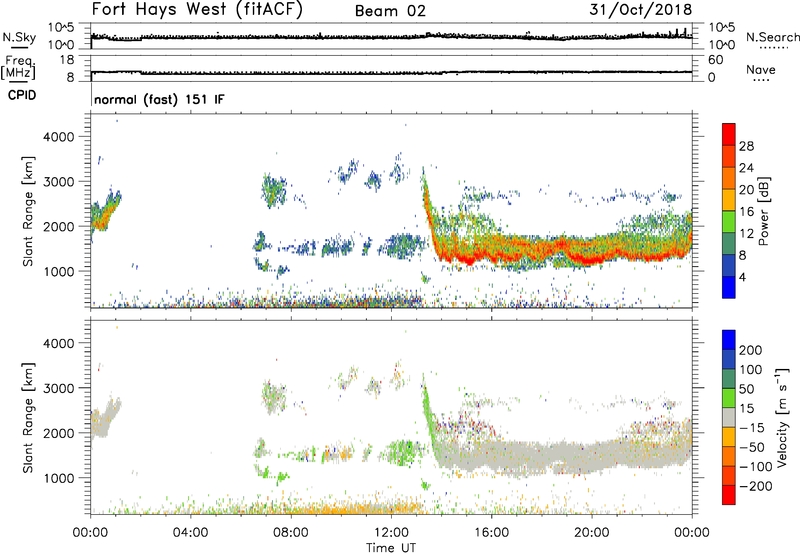The image size is (800, 554).
Task: Click the 'Time UT' axis title
Action: pyautogui.click(x=391, y=548)
